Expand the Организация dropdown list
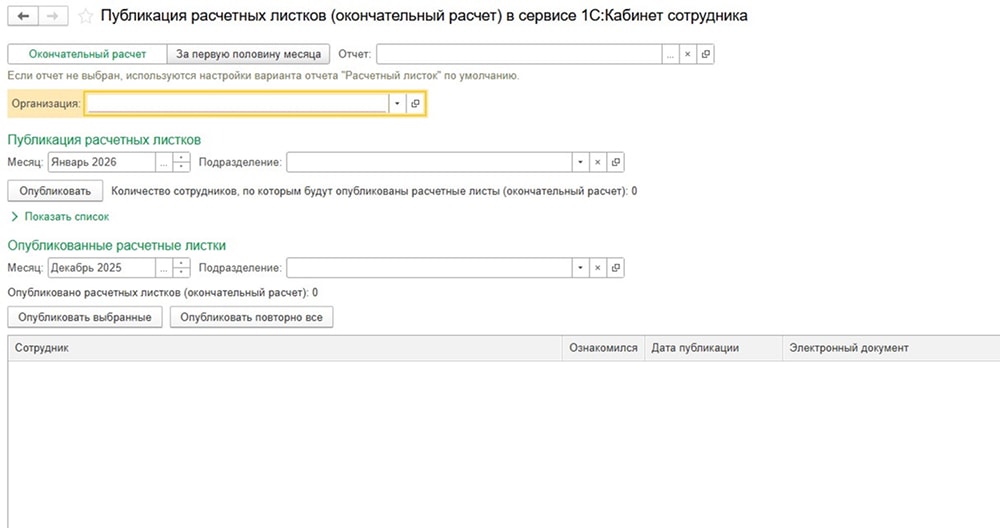The width and height of the screenshot is (1000, 528). (397, 103)
